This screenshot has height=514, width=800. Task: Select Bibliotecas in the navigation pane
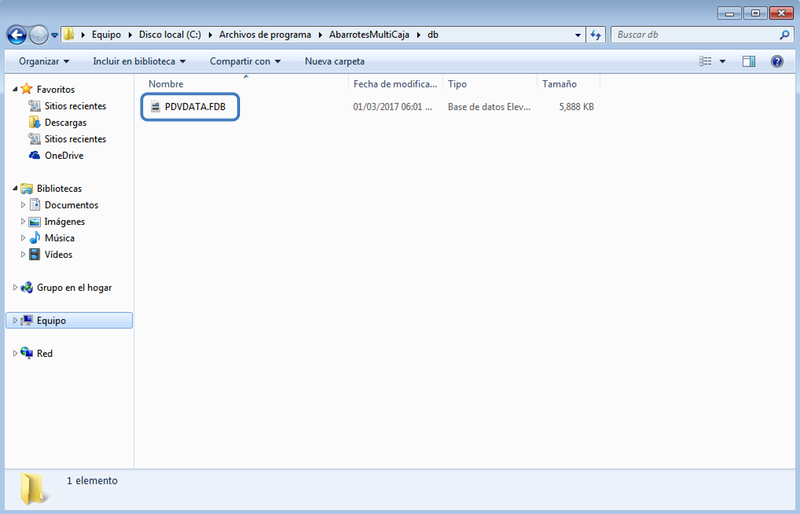coord(59,188)
